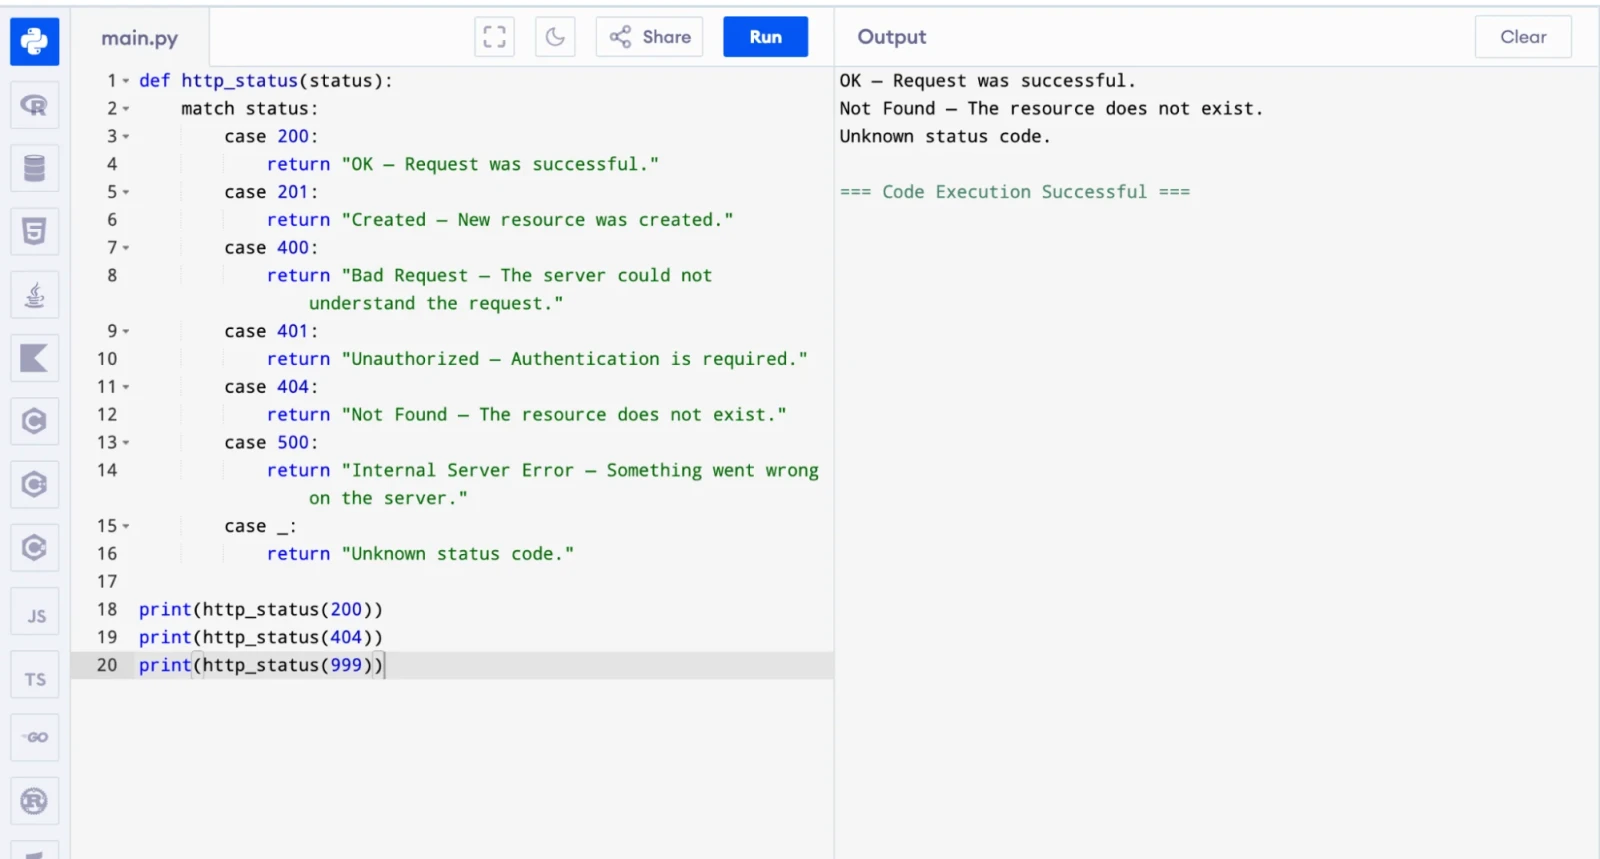
Task: Click the return "Unknown status code." line 16
Action: [x=420, y=554]
